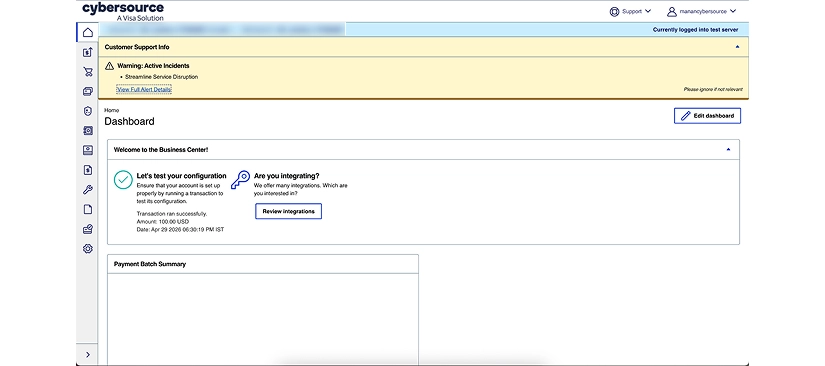
Task: Click the Home breadcrumb
Action: point(112,110)
